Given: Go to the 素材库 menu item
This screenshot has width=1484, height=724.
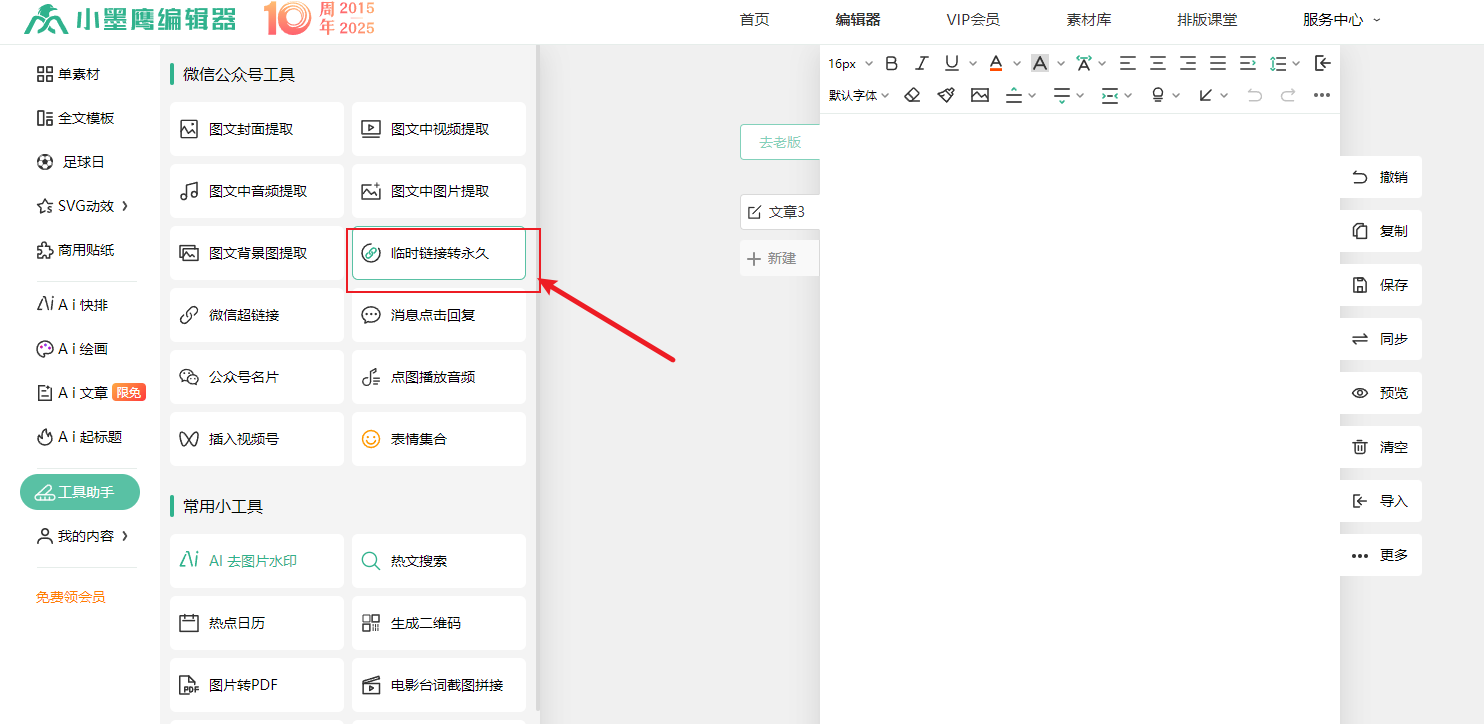Looking at the screenshot, I should coord(1089,19).
